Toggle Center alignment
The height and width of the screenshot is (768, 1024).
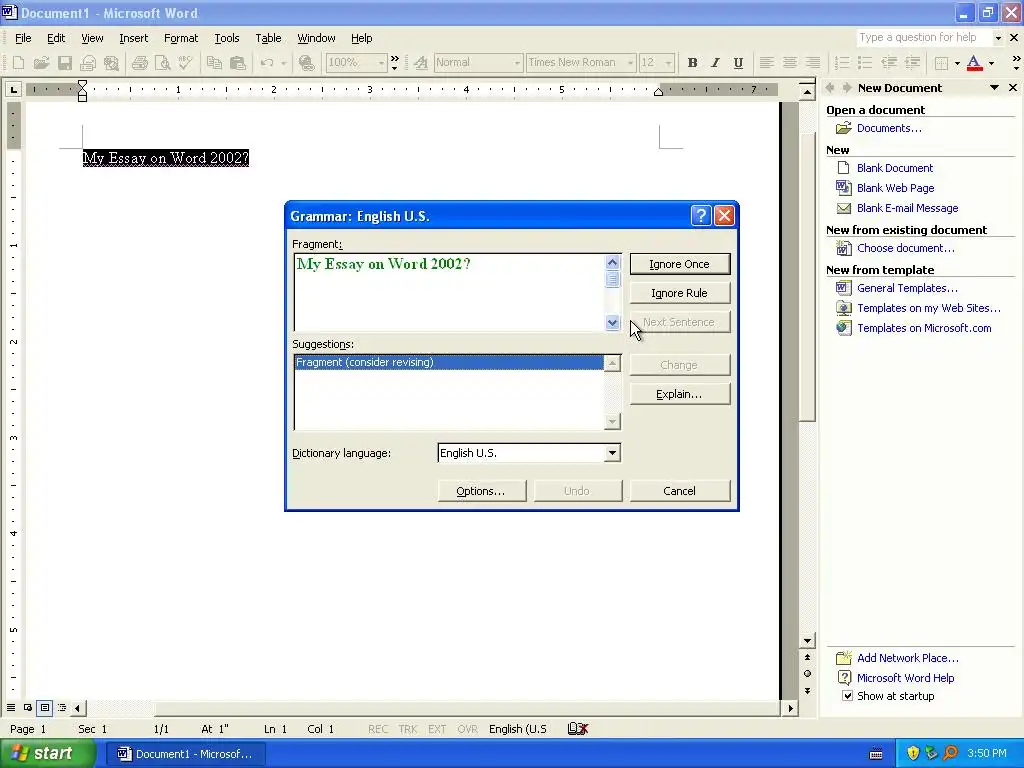(x=790, y=63)
